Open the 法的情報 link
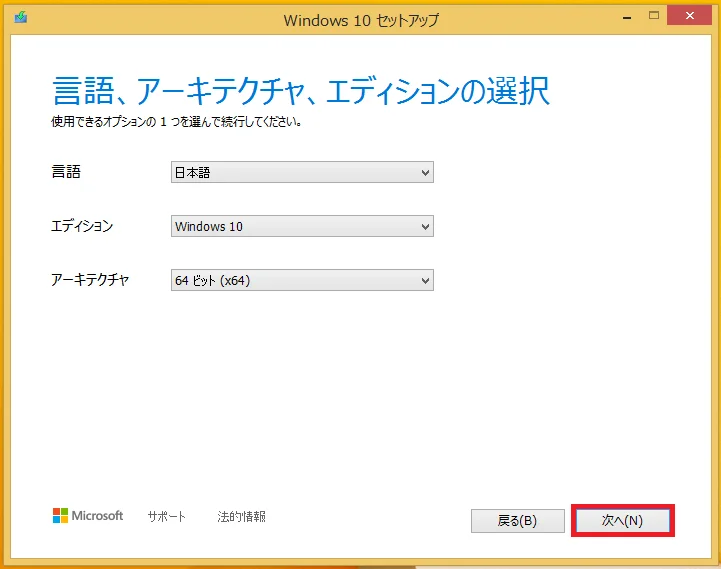This screenshot has height=569, width=721. [x=241, y=517]
